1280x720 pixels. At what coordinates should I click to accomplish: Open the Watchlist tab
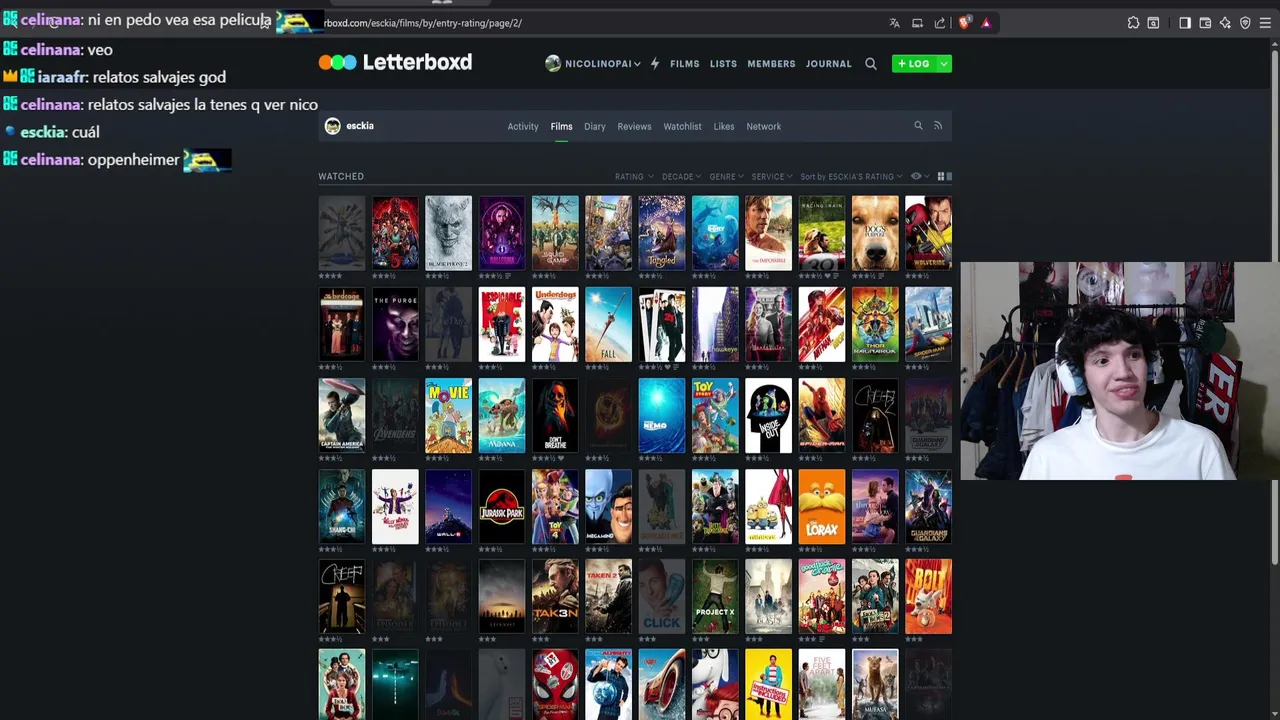(x=683, y=126)
